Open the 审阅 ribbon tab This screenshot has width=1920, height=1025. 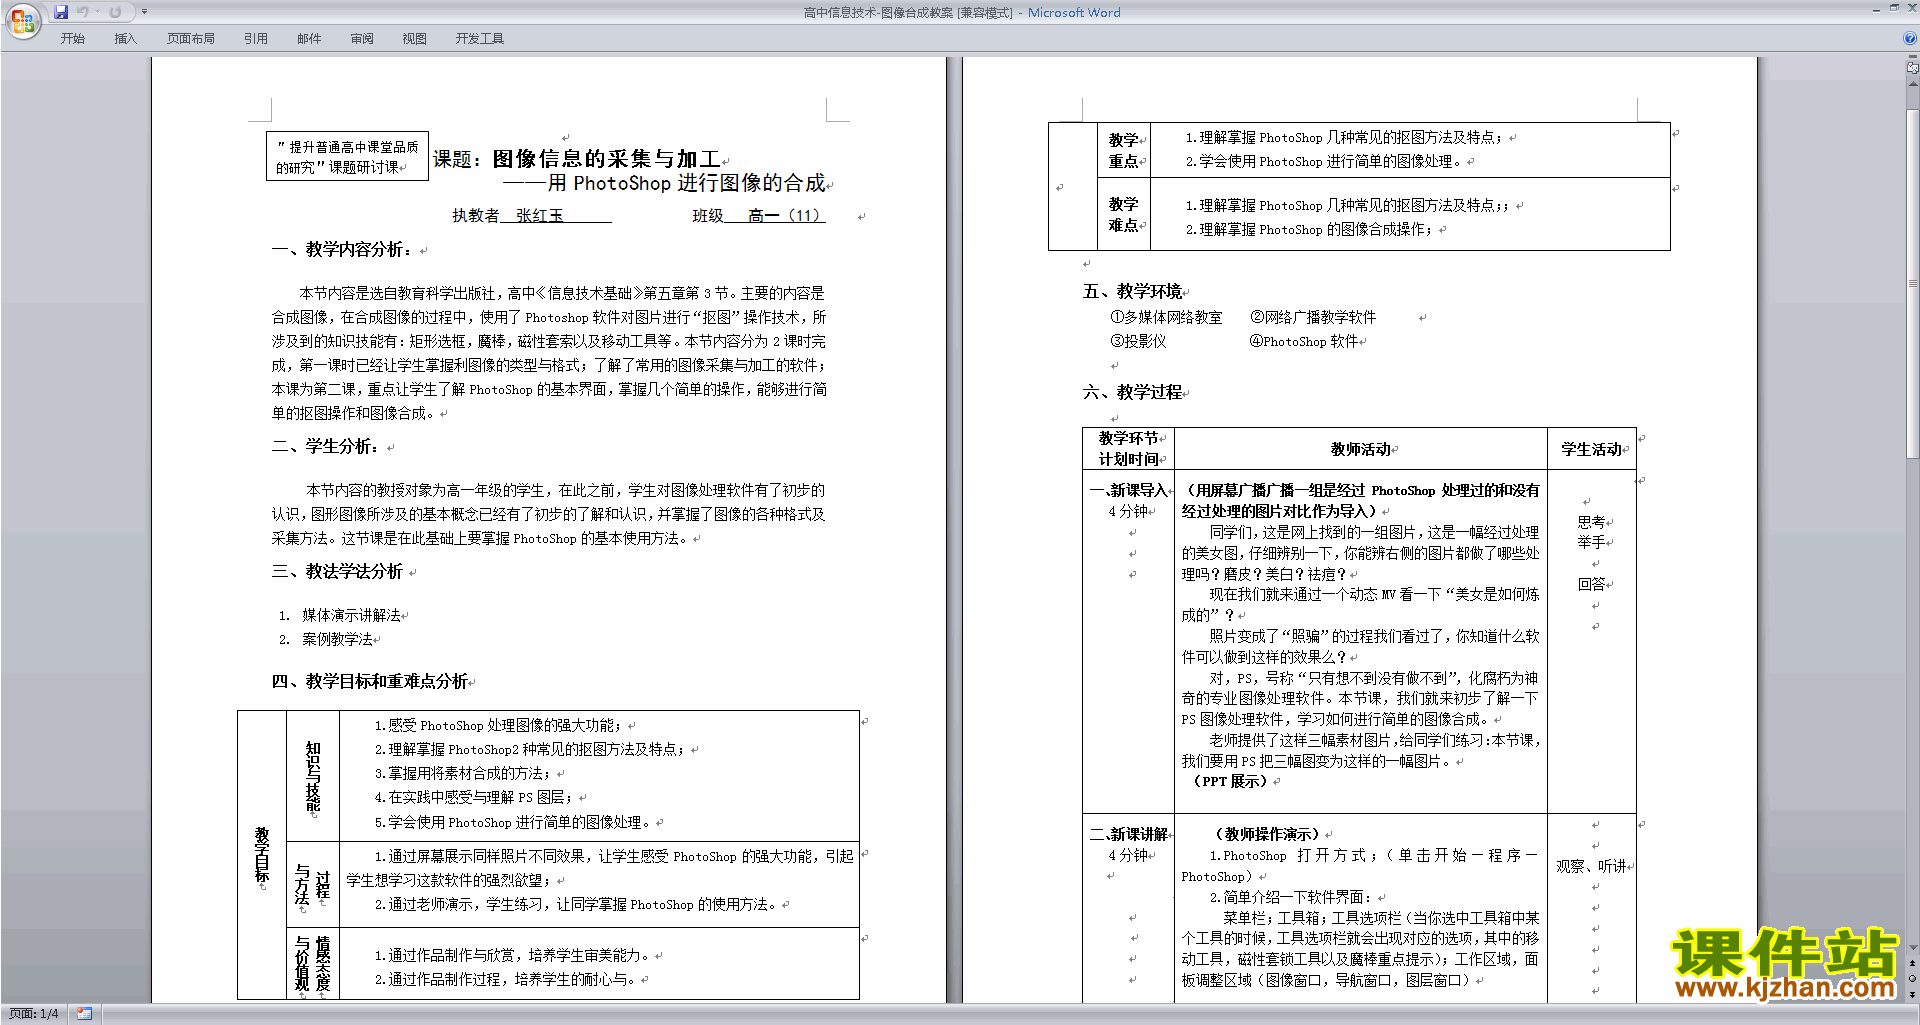(x=362, y=39)
